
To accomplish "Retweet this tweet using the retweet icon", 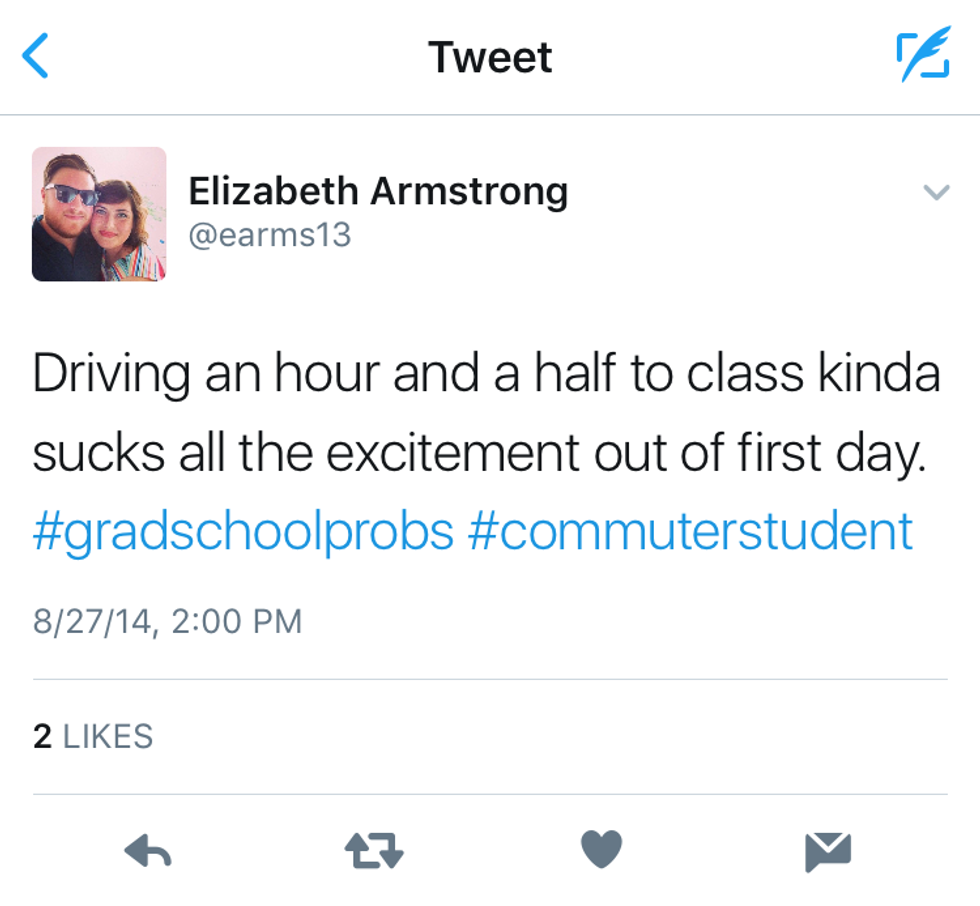I will tap(374, 852).
